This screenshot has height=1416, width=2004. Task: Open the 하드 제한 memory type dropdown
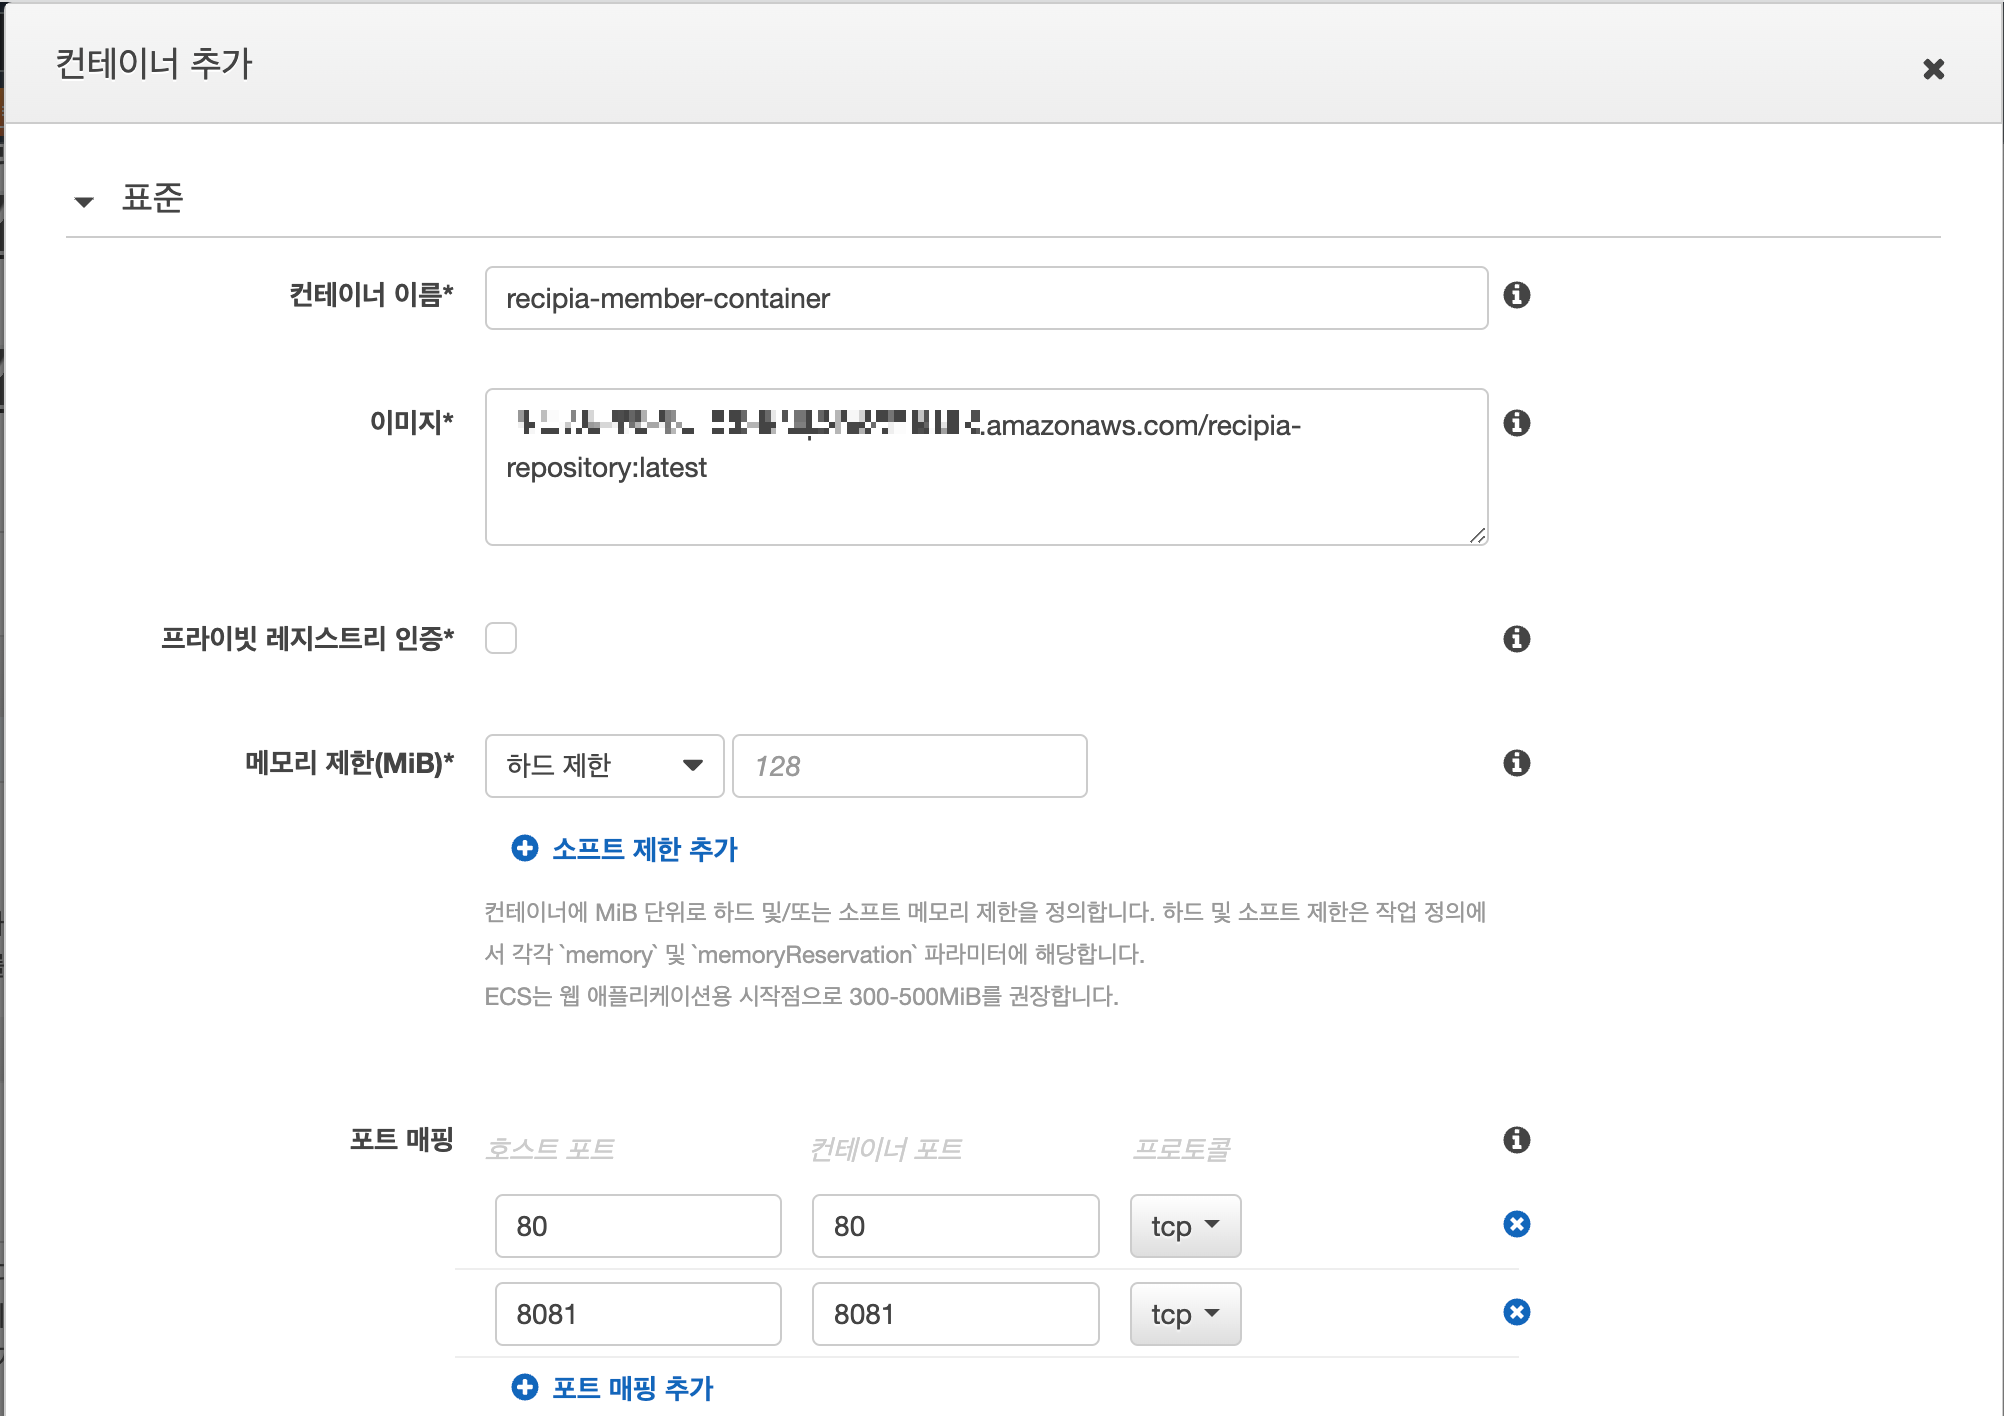click(604, 766)
